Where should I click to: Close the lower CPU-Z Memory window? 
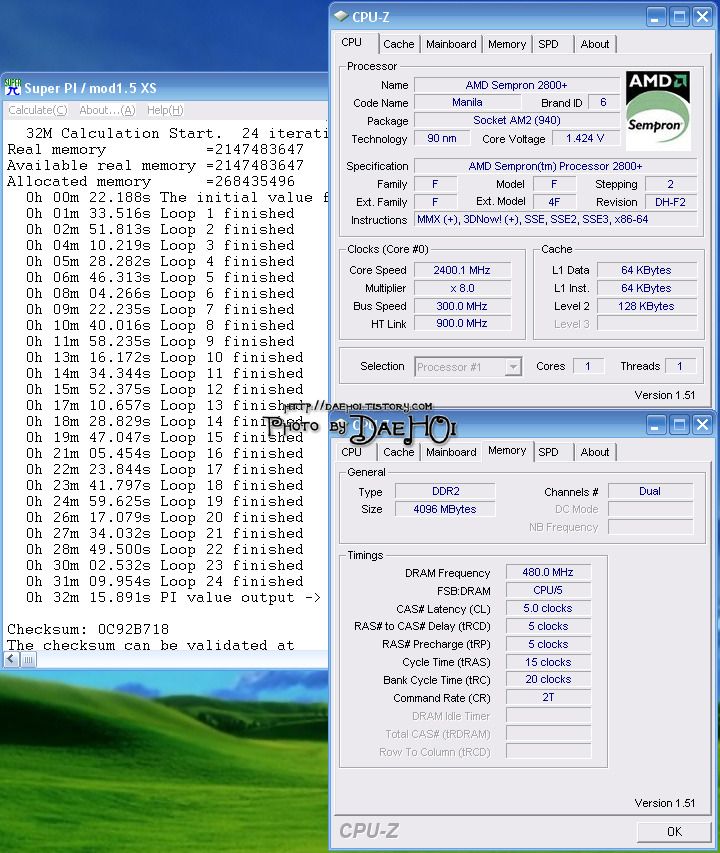703,424
